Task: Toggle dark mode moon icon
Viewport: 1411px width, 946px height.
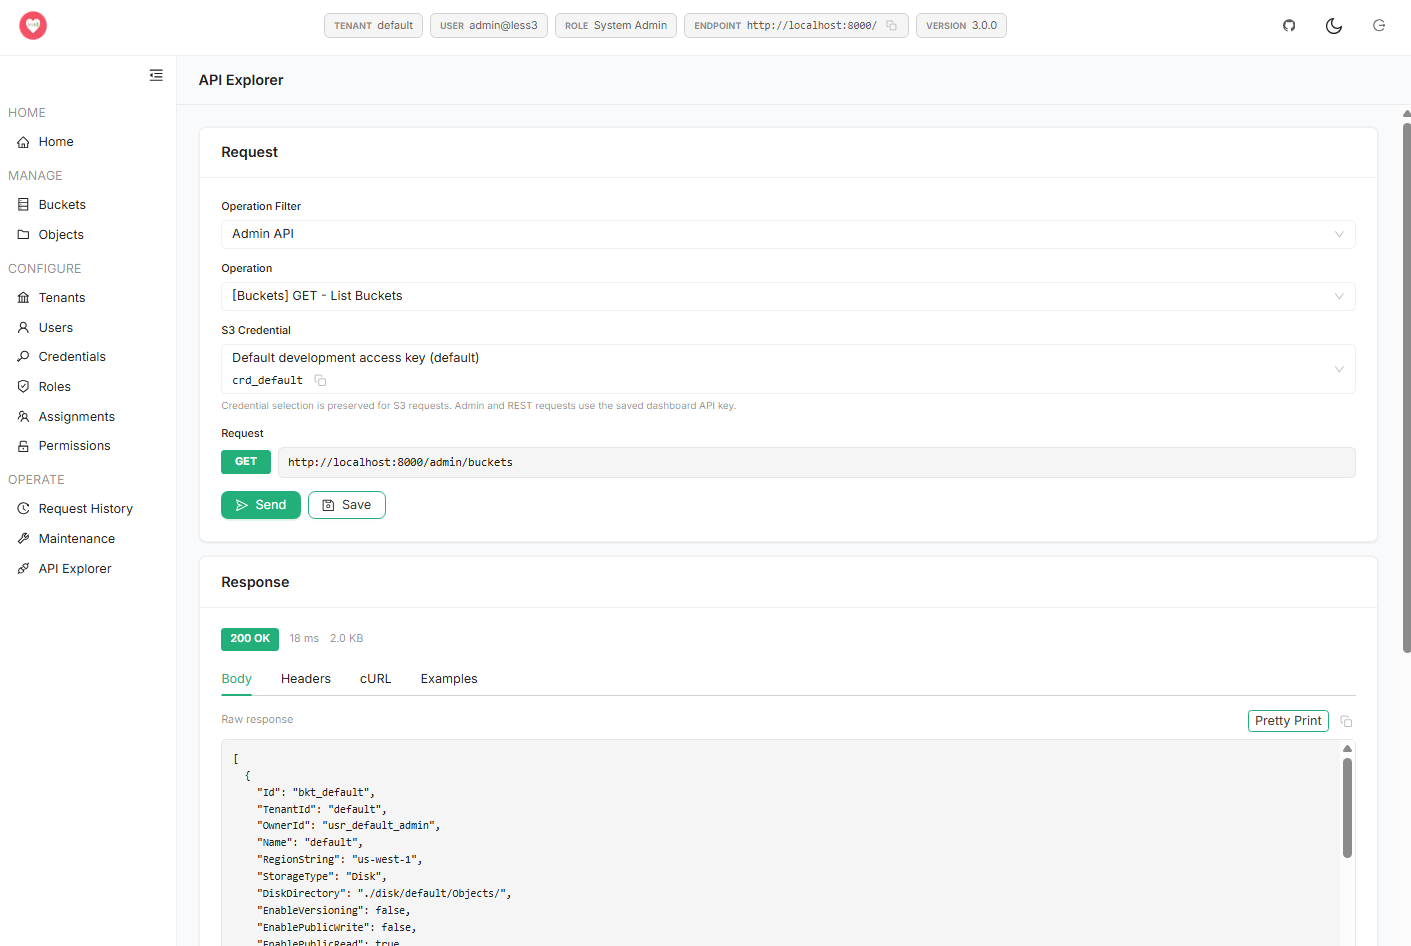Action: click(1334, 25)
